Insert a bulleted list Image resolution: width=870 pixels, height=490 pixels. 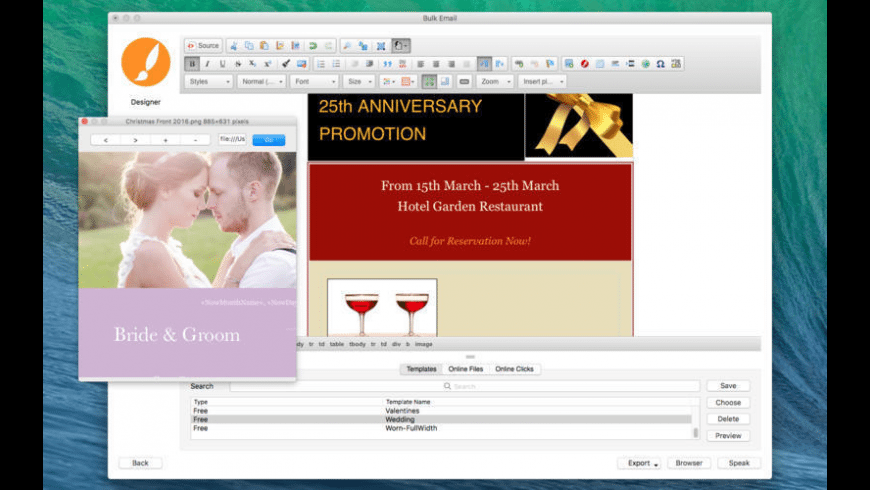336,64
